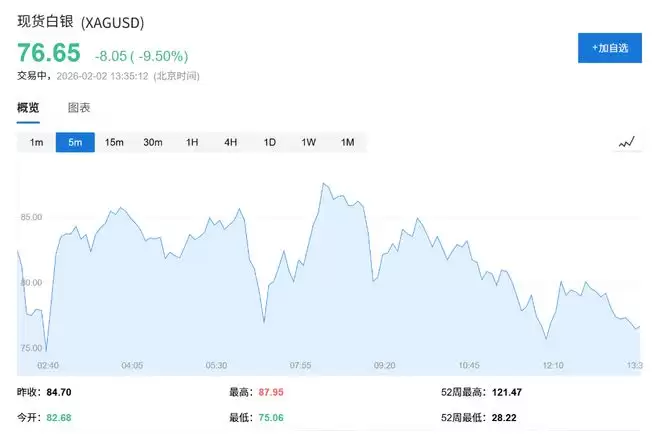Viewport: 660px width, 434px height.
Task: Choose the 1H chart interval
Action: tap(192, 142)
